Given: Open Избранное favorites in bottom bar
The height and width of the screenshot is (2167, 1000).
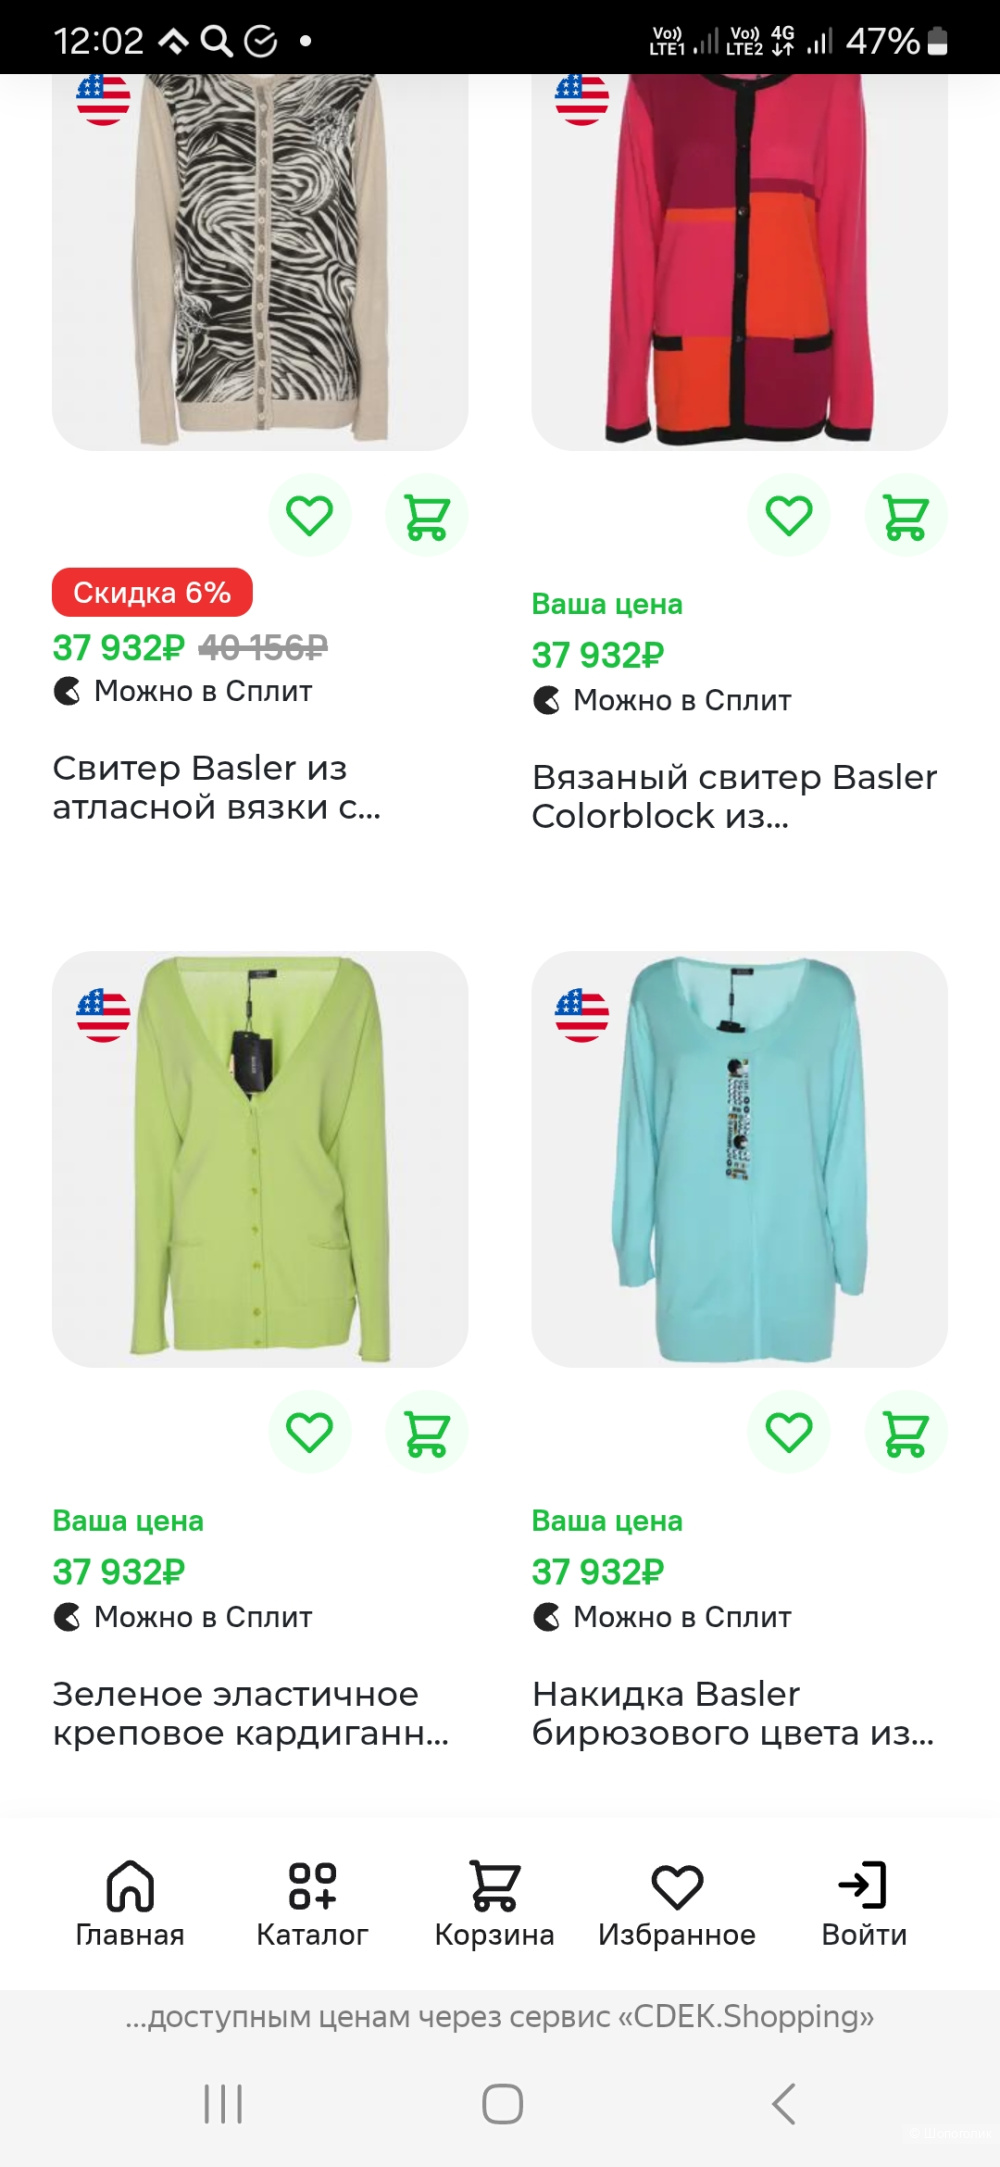Looking at the screenshot, I should [677, 1903].
